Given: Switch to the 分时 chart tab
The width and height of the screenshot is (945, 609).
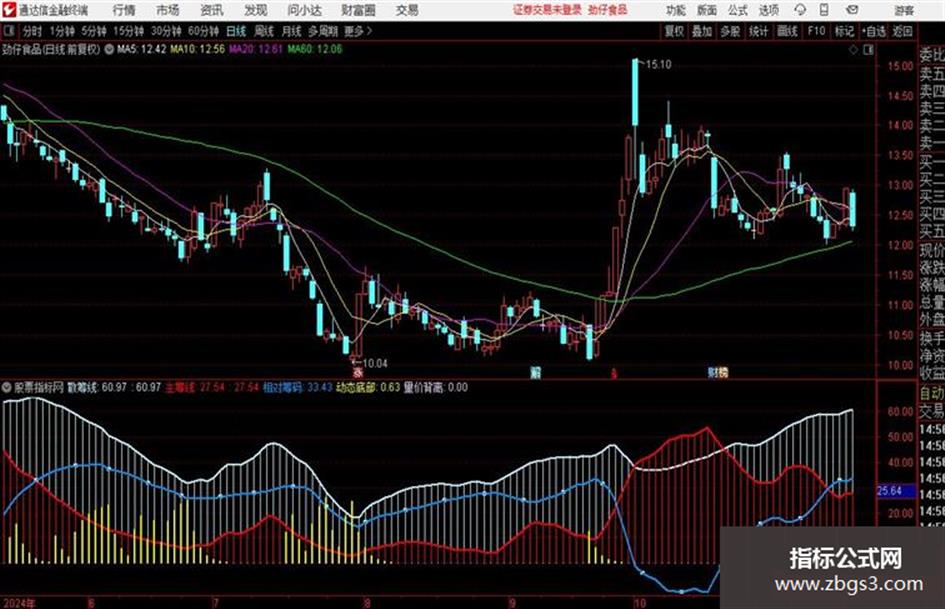Looking at the screenshot, I should [x=33, y=31].
